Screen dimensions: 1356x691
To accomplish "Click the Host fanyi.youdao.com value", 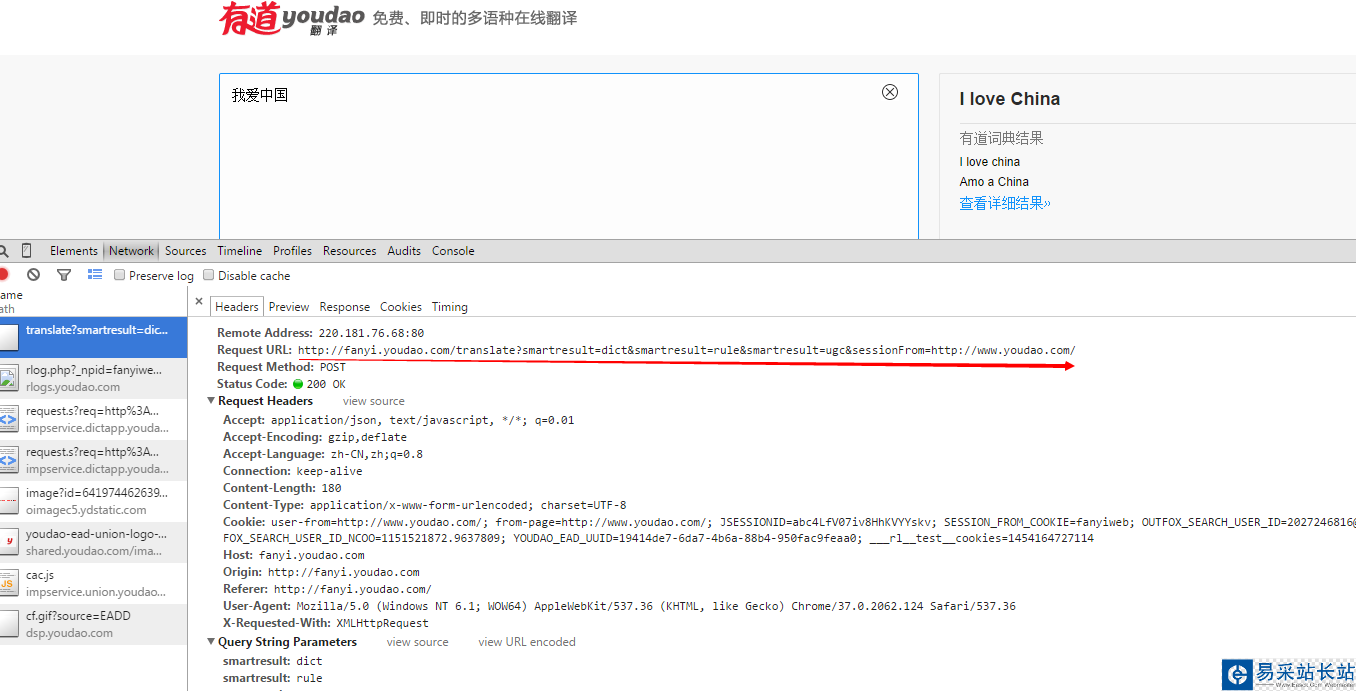I will coord(311,555).
